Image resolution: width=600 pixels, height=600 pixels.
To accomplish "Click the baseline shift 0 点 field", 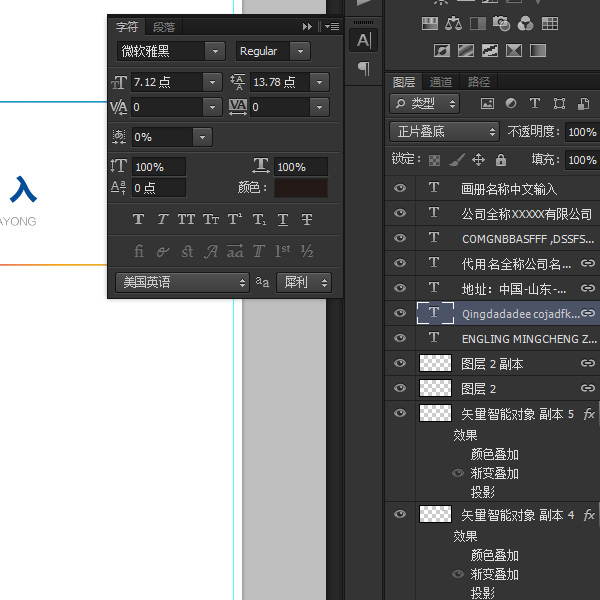I will pos(159,188).
